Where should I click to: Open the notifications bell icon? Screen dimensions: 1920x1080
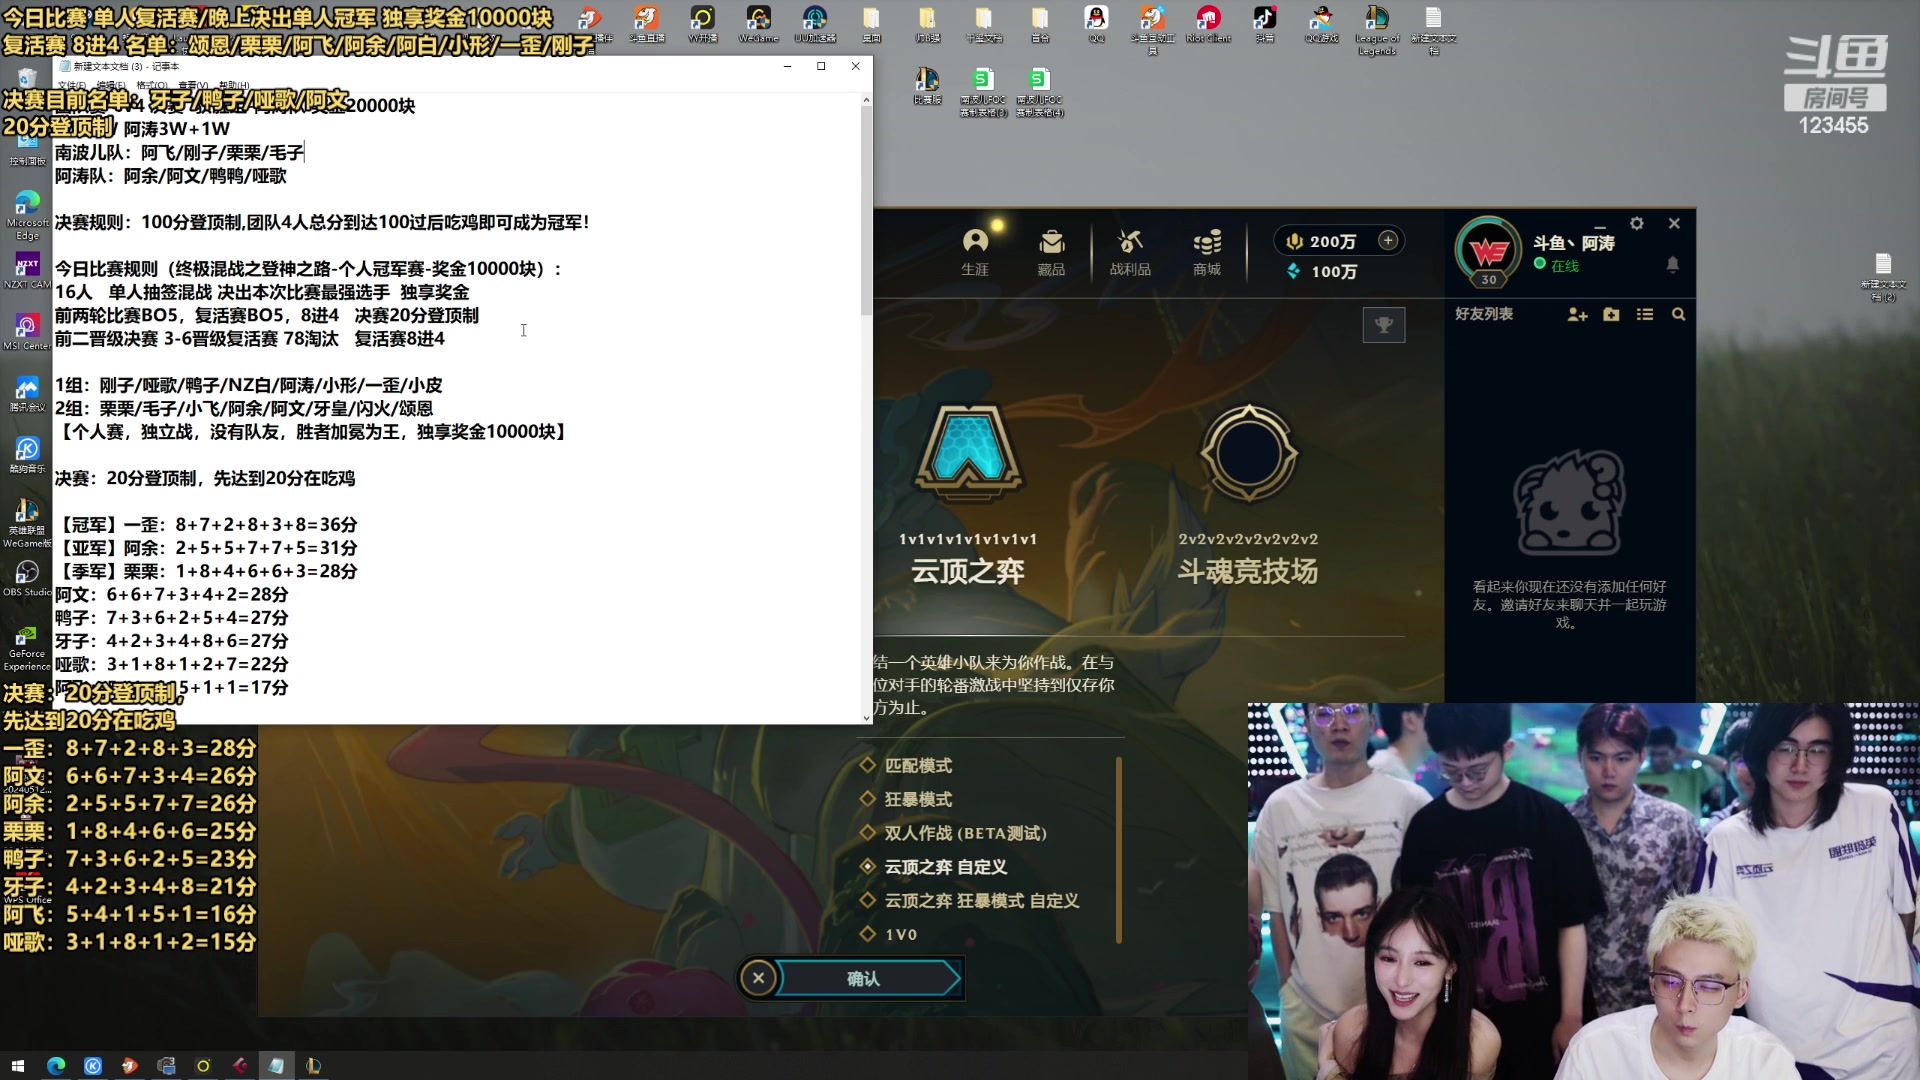pos(1672,264)
